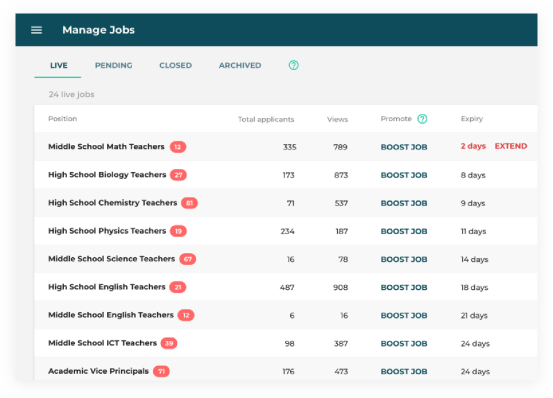Open the High School Biology Teachers position

pos(107,175)
